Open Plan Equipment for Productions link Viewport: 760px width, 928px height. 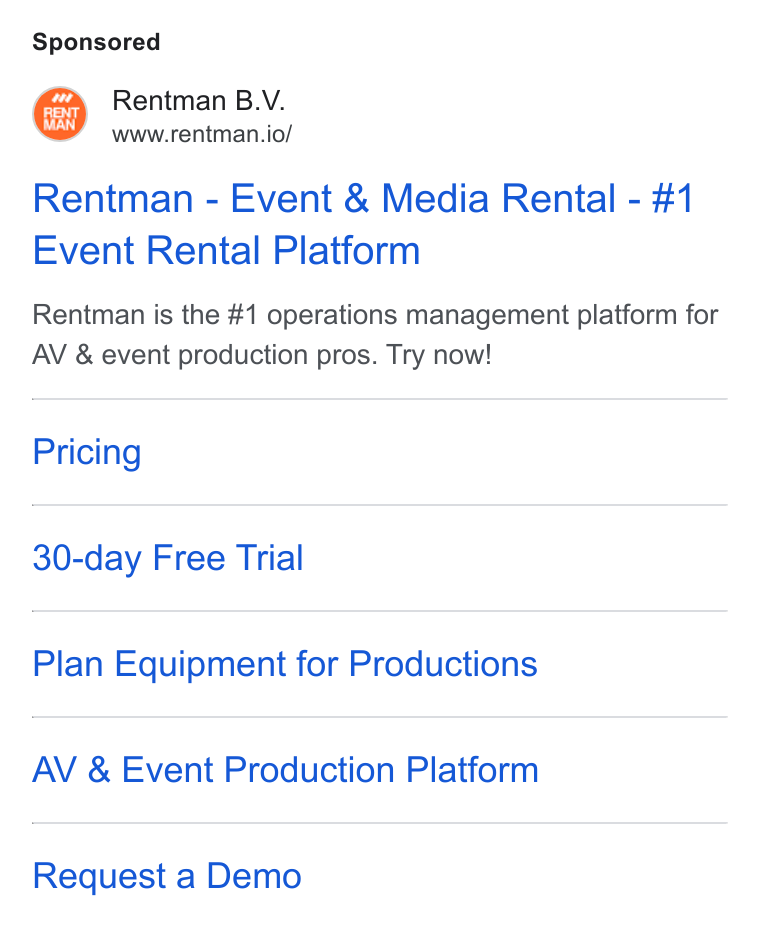(285, 664)
